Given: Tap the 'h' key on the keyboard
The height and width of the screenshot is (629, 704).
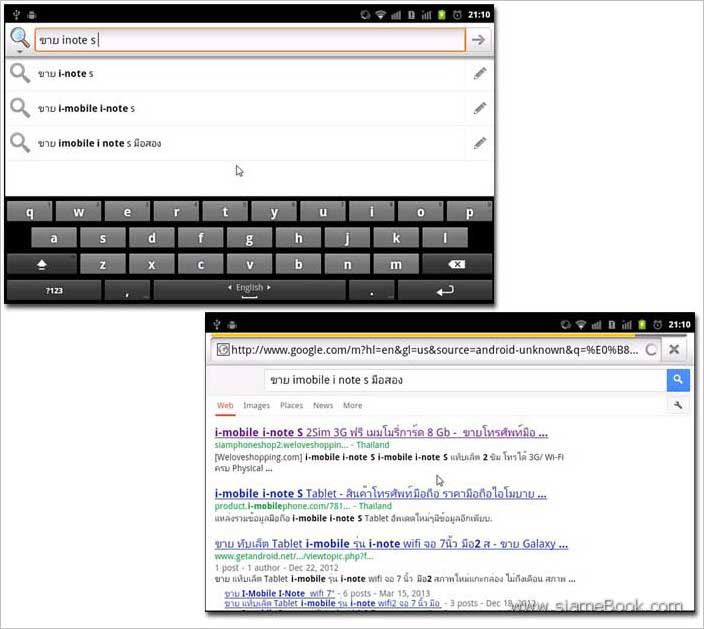Looking at the screenshot, I should pyautogui.click(x=298, y=238).
